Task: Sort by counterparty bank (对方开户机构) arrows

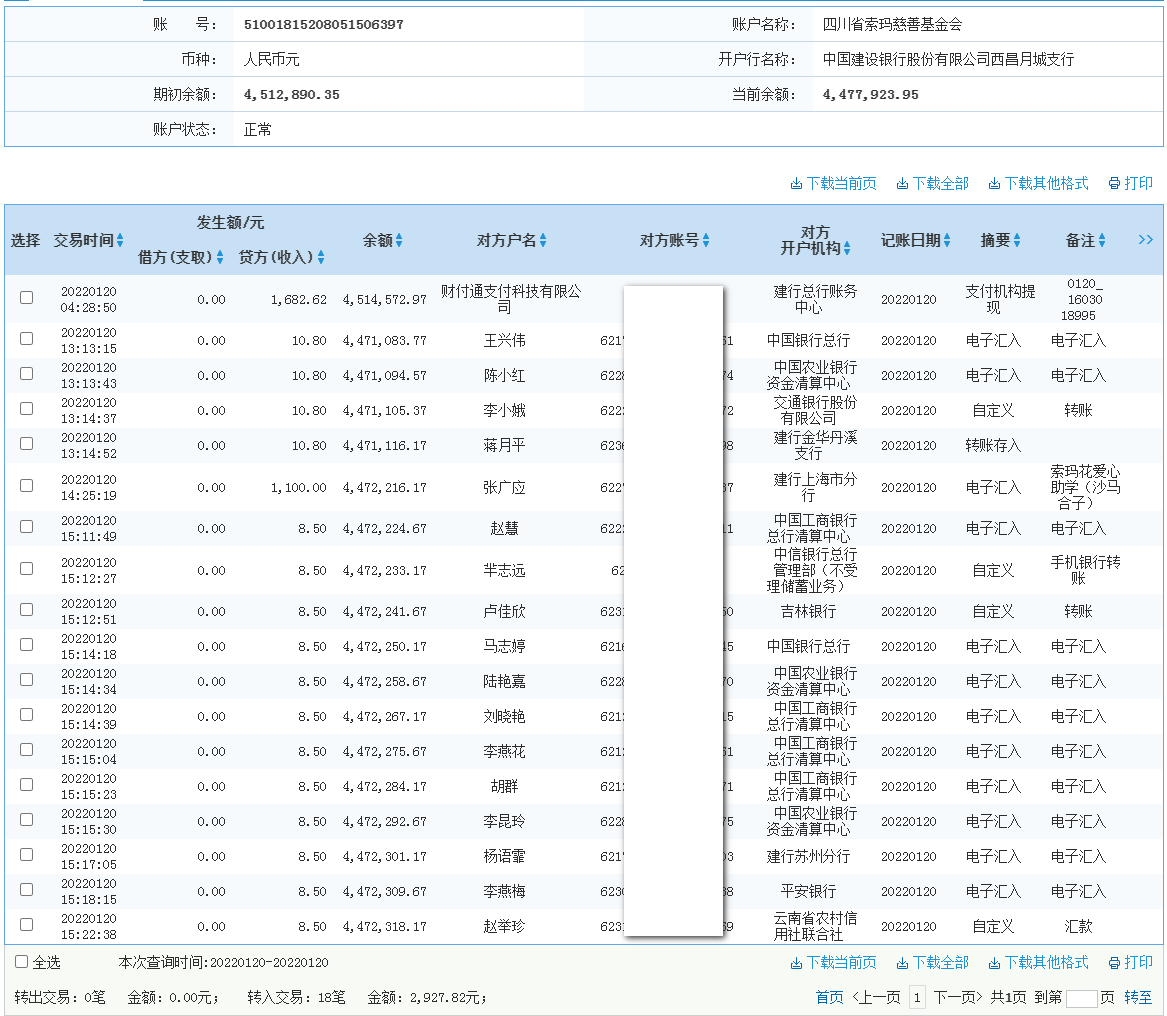Action: (x=847, y=249)
